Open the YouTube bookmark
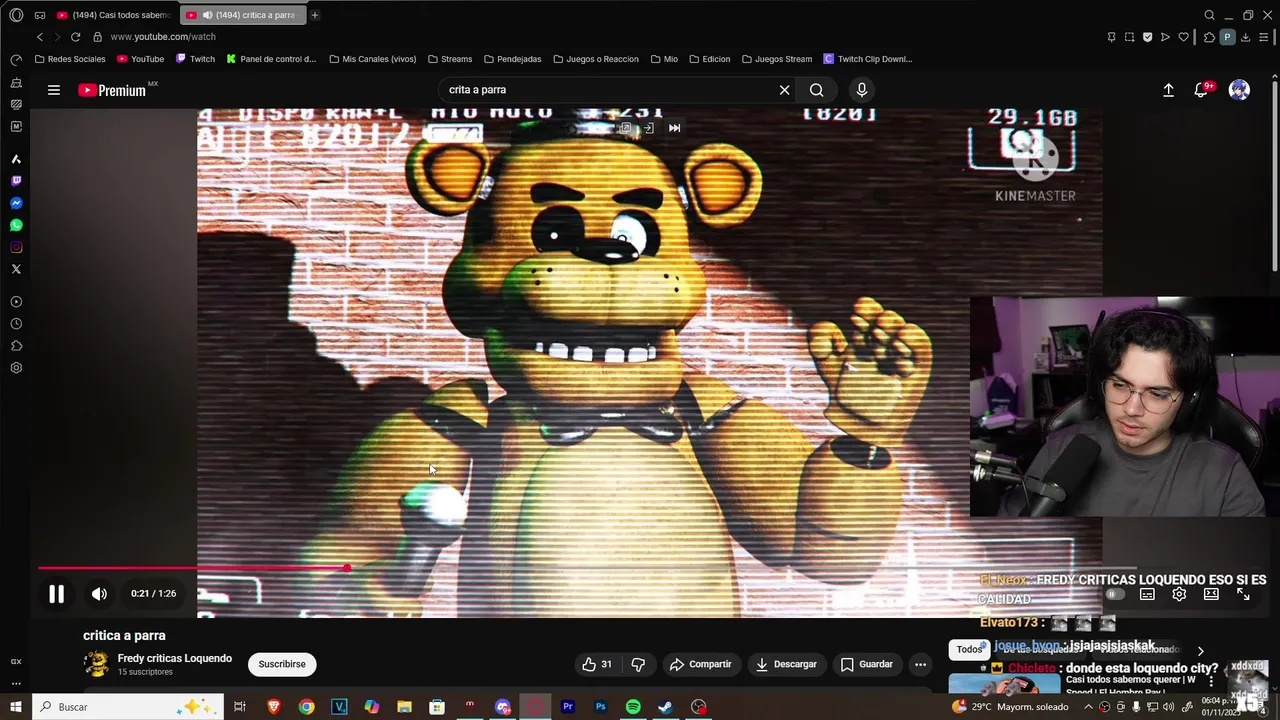Viewport: 1280px width, 720px height. coord(140,59)
